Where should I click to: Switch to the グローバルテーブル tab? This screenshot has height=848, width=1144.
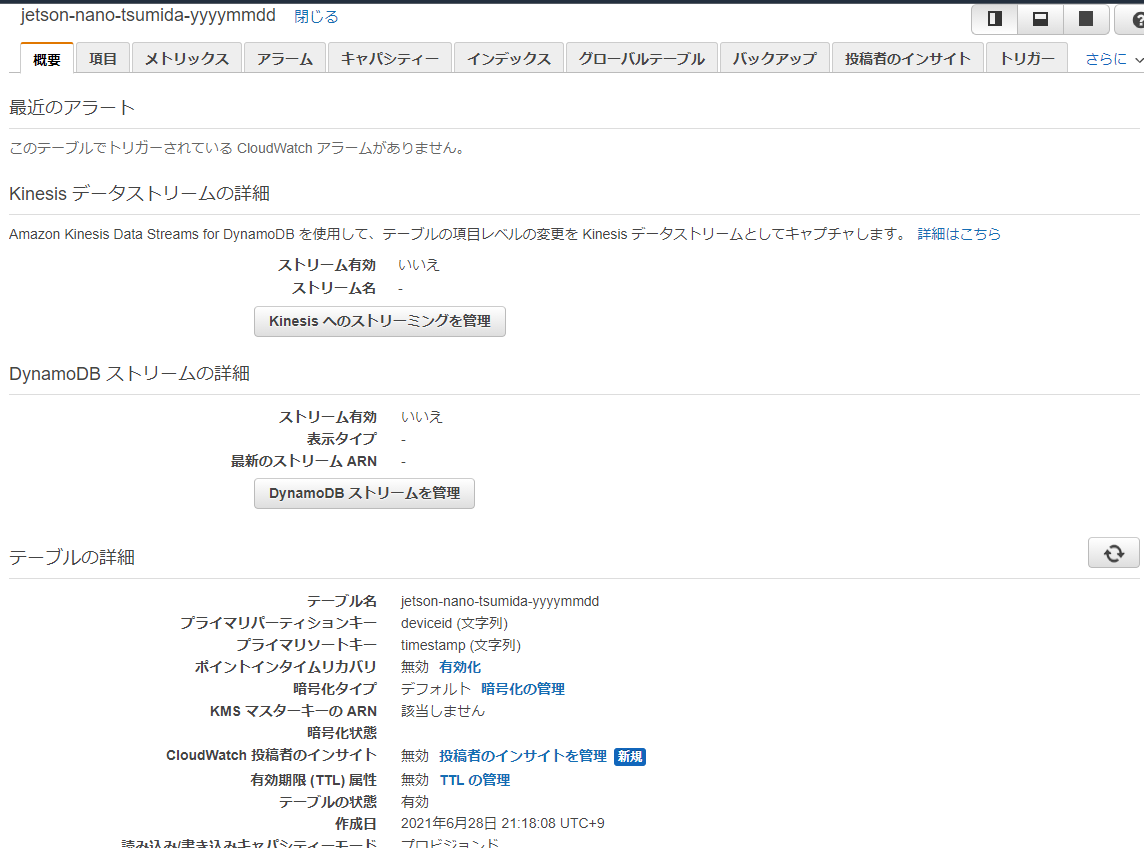click(x=641, y=59)
